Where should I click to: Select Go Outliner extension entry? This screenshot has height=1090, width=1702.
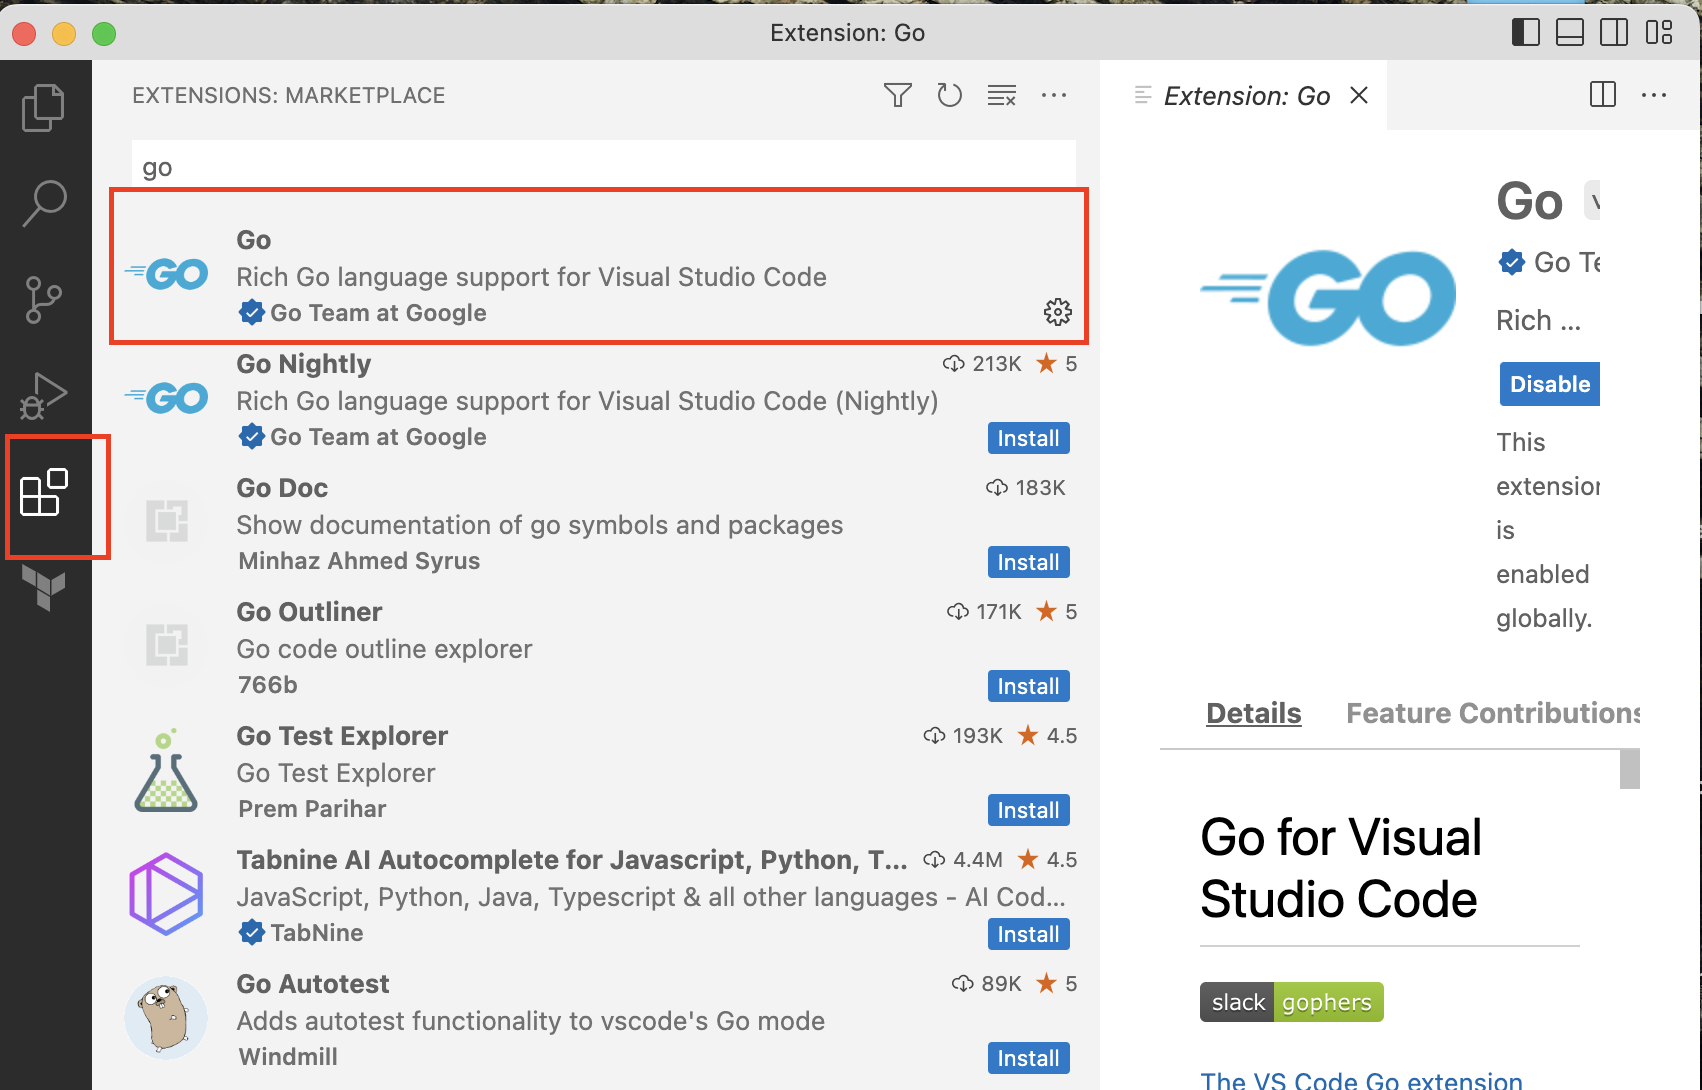[598, 648]
